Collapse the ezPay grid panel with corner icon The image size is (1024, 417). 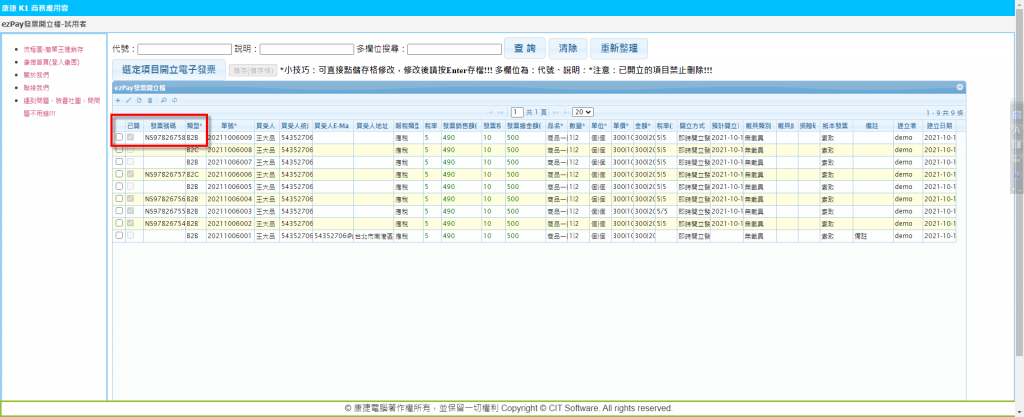(x=960, y=87)
